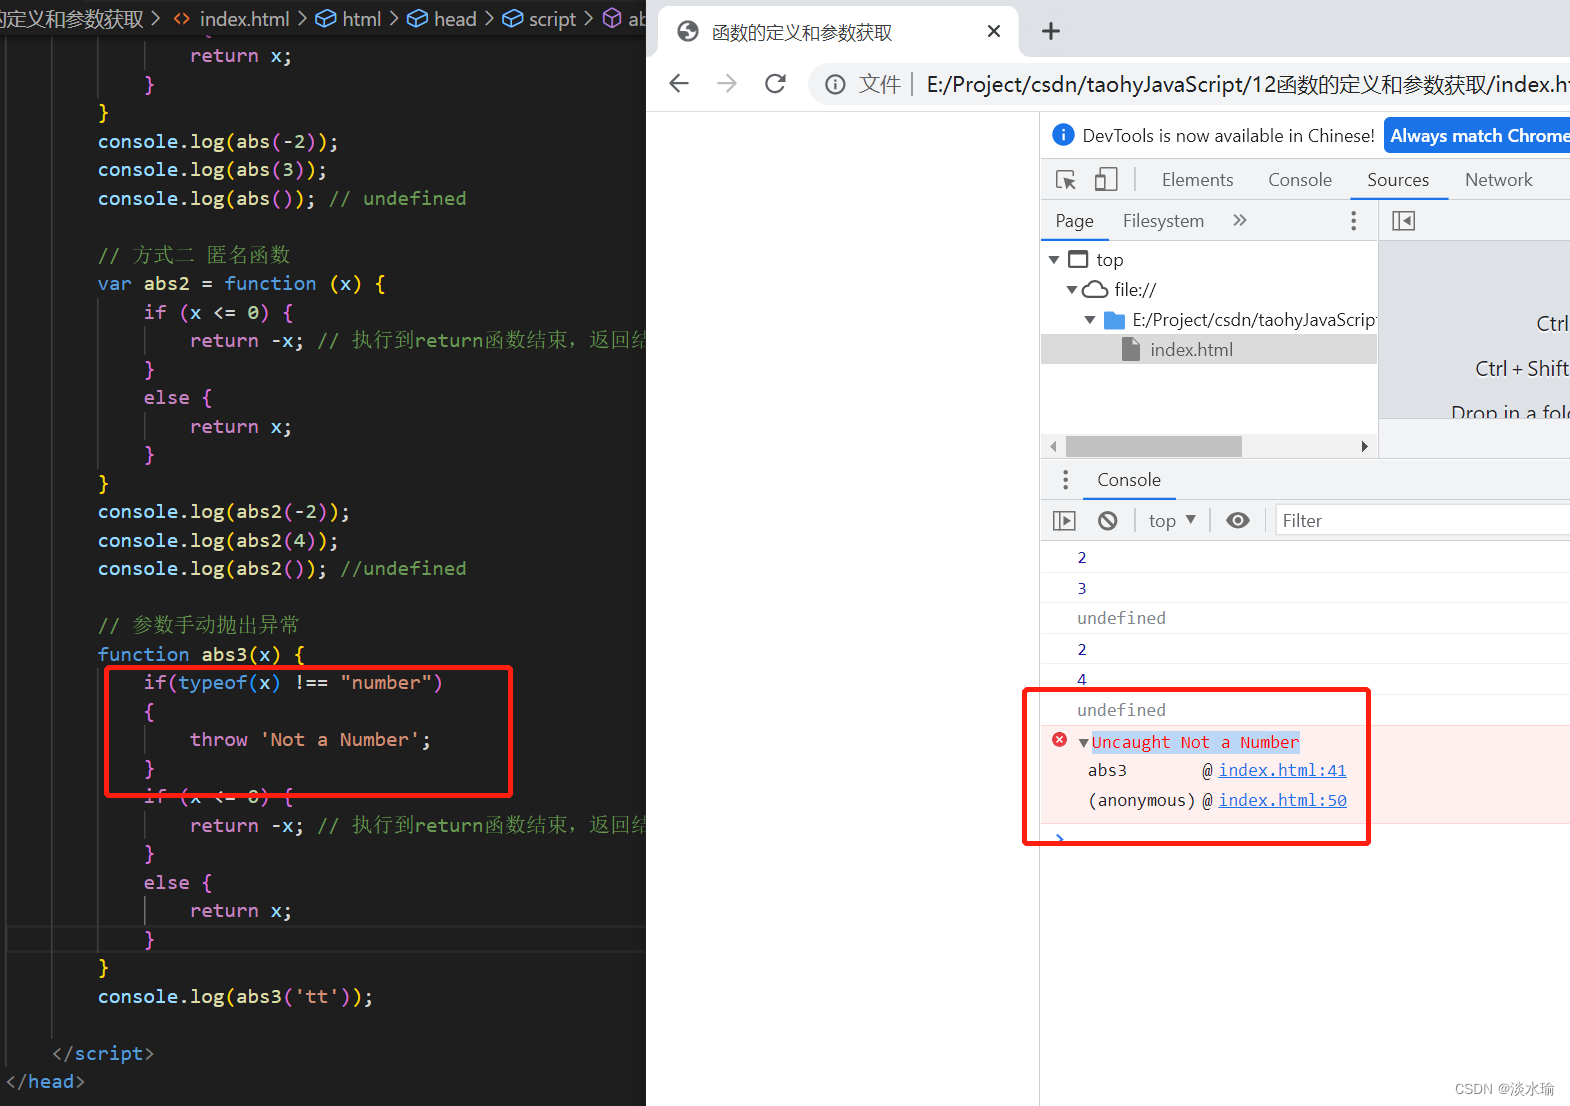Viewport: 1570px width, 1106px height.
Task: Click the E:/Project/csdn folder icon
Action: tap(1114, 320)
